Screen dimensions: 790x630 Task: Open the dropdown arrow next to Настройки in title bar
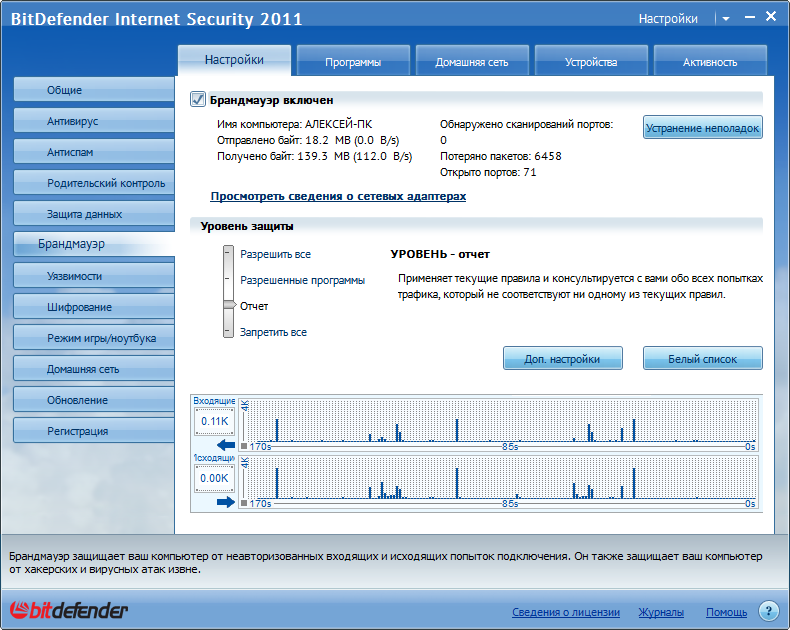tap(726, 19)
